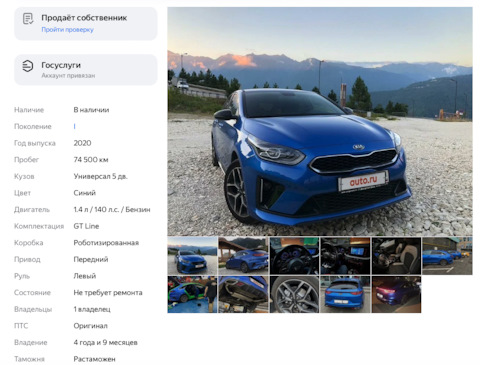The image size is (480, 365).
Task: Open the generation I link
Action: coord(75,126)
